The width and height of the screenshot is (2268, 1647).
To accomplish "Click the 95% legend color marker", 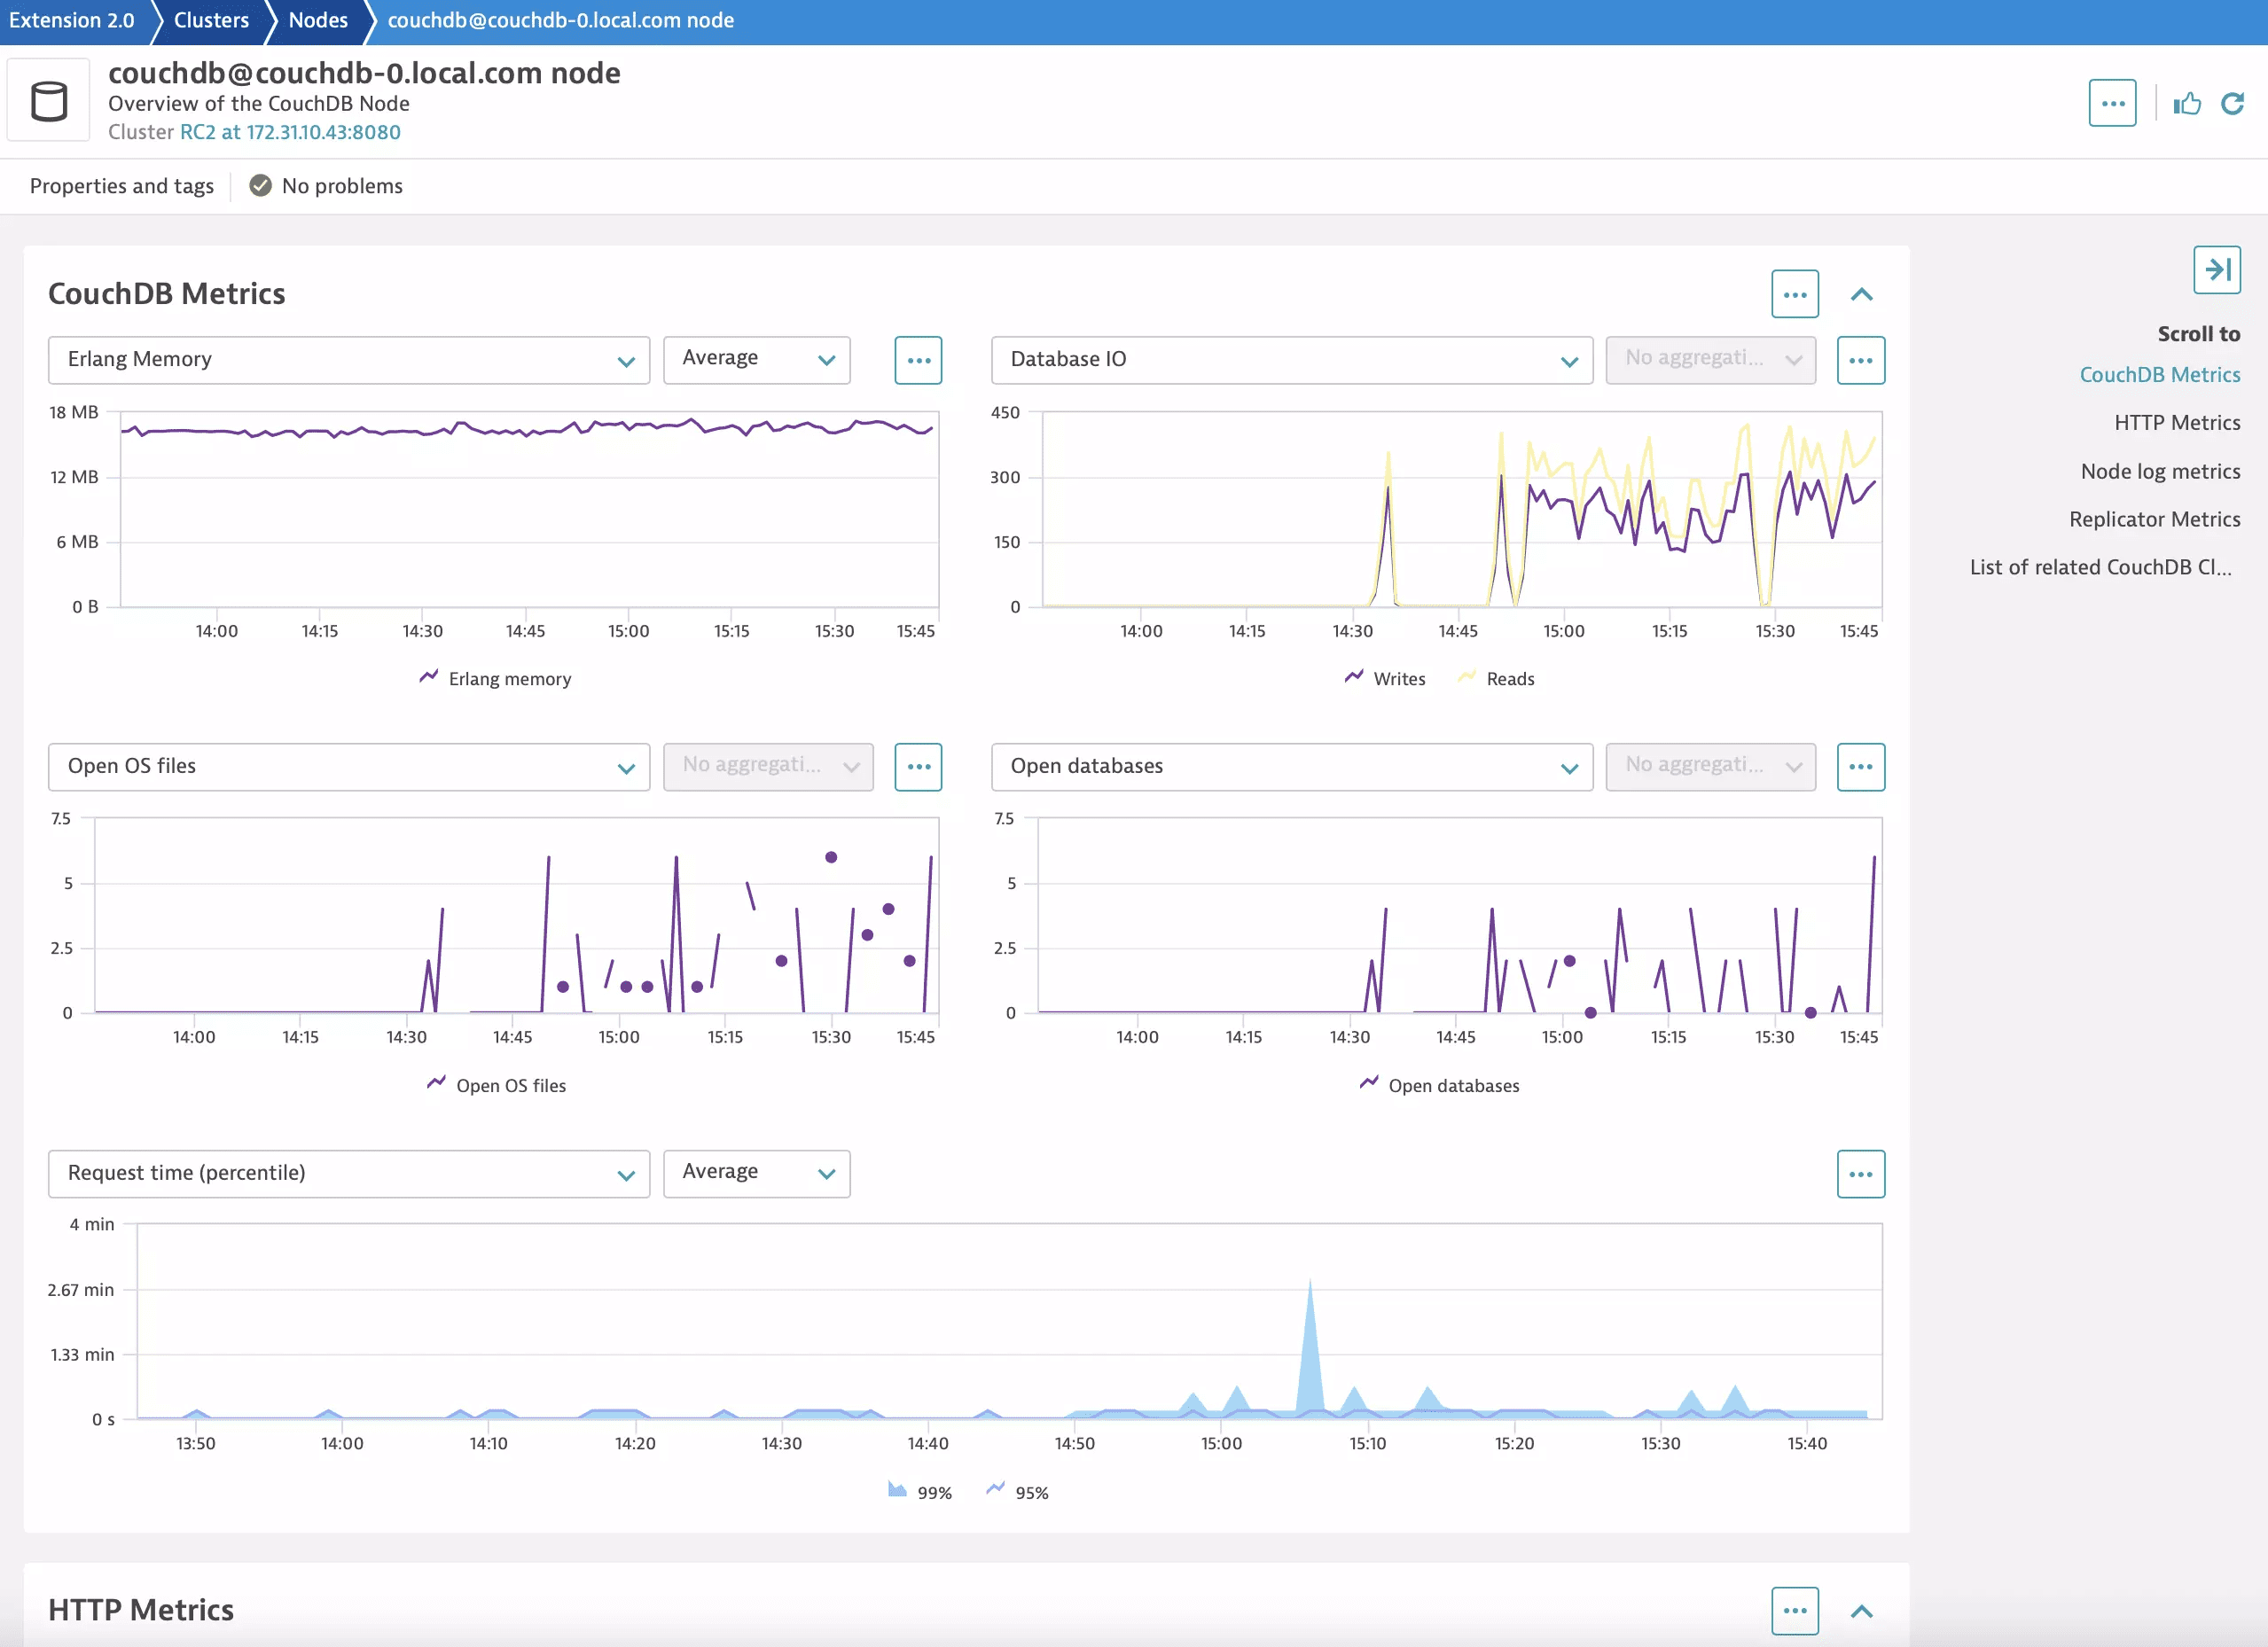I will pyautogui.click(x=995, y=1490).
